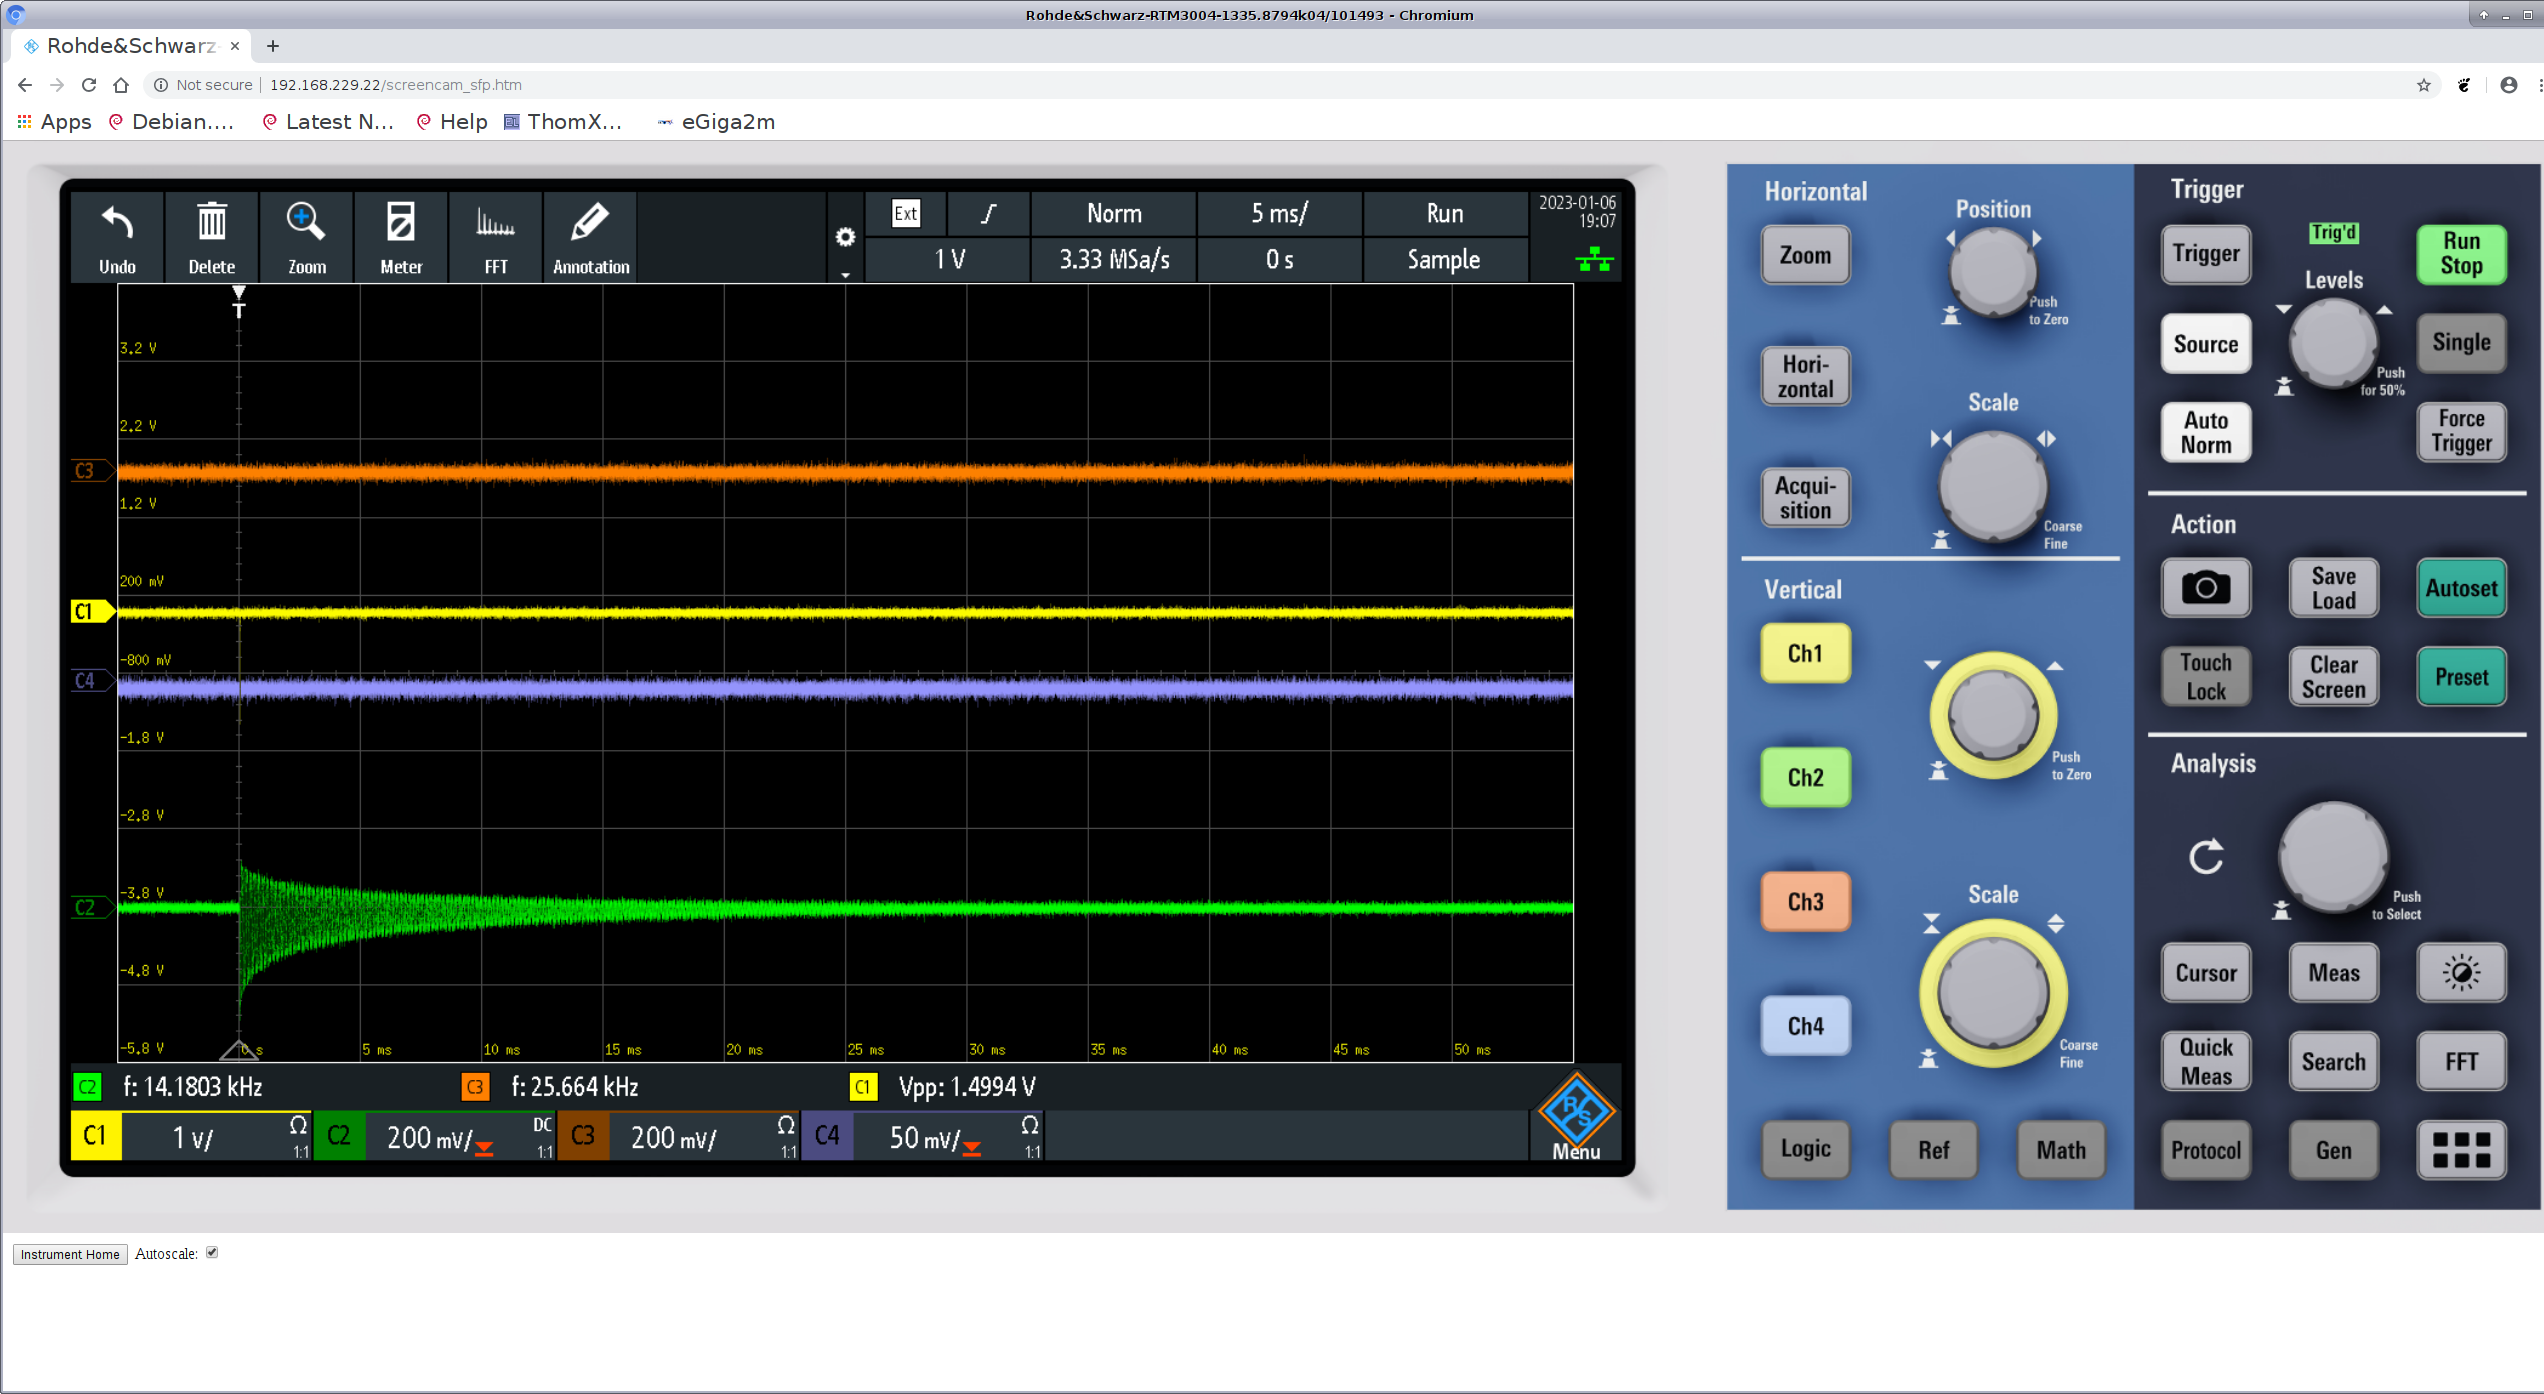Image resolution: width=2544 pixels, height=1394 pixels.
Task: Open the apps grid button
Action: pos(2460,1150)
